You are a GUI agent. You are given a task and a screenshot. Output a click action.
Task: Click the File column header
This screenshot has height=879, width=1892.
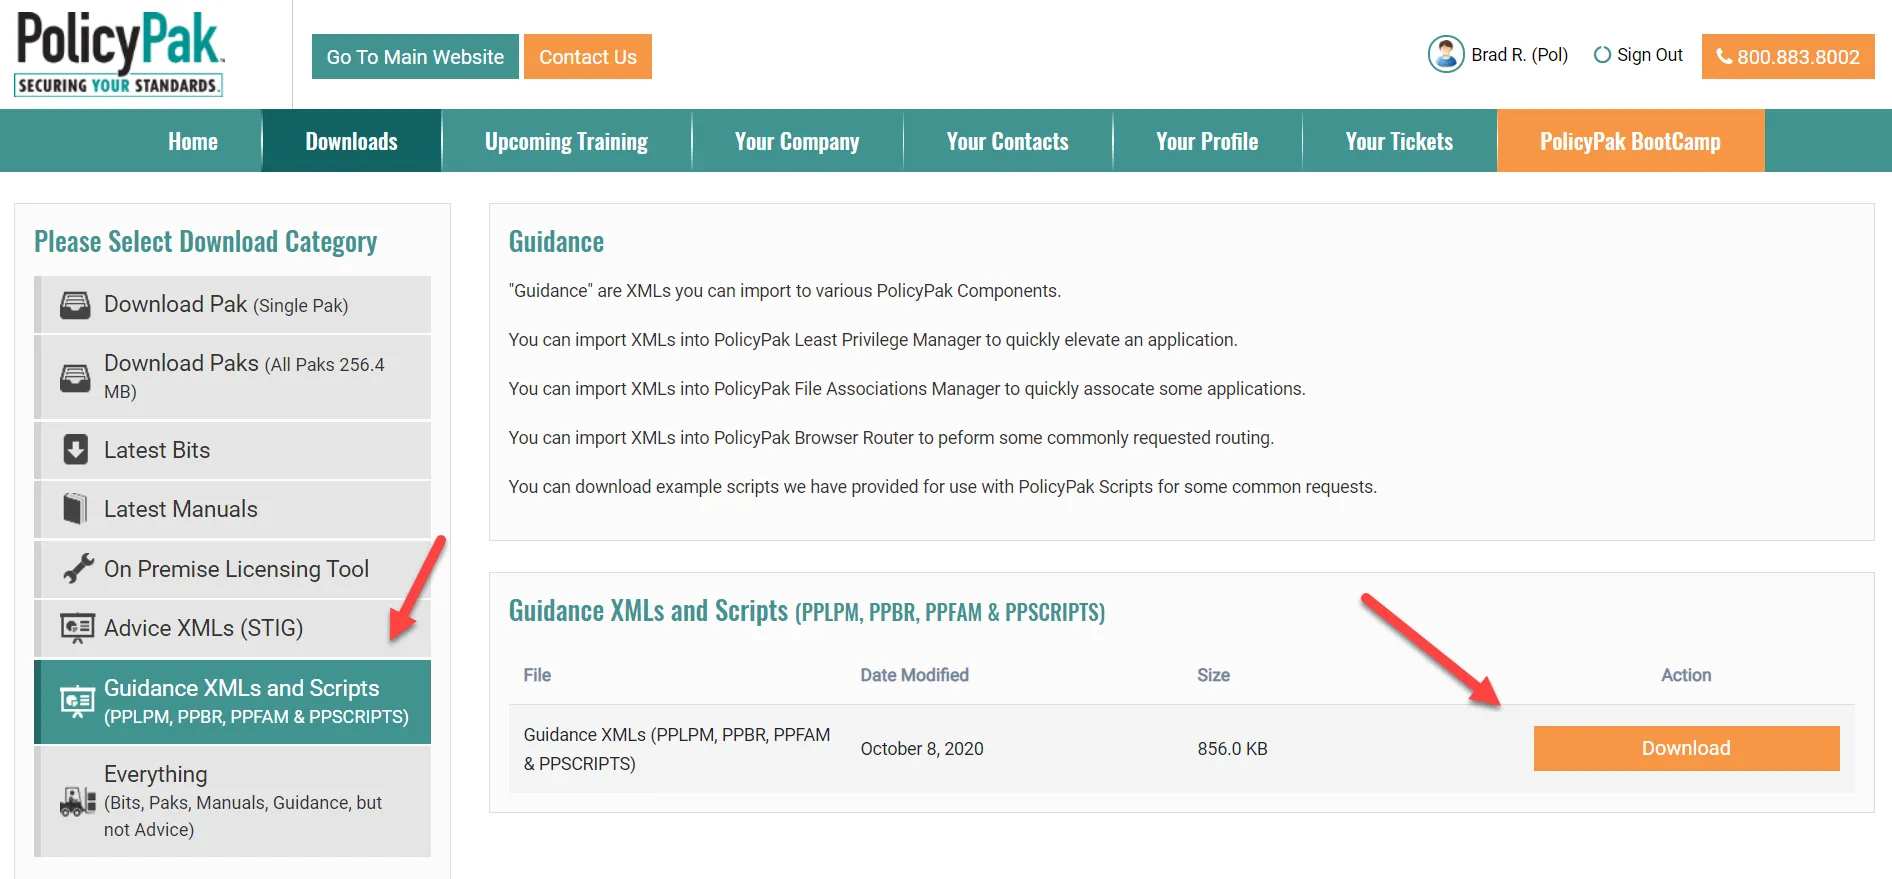tap(537, 675)
